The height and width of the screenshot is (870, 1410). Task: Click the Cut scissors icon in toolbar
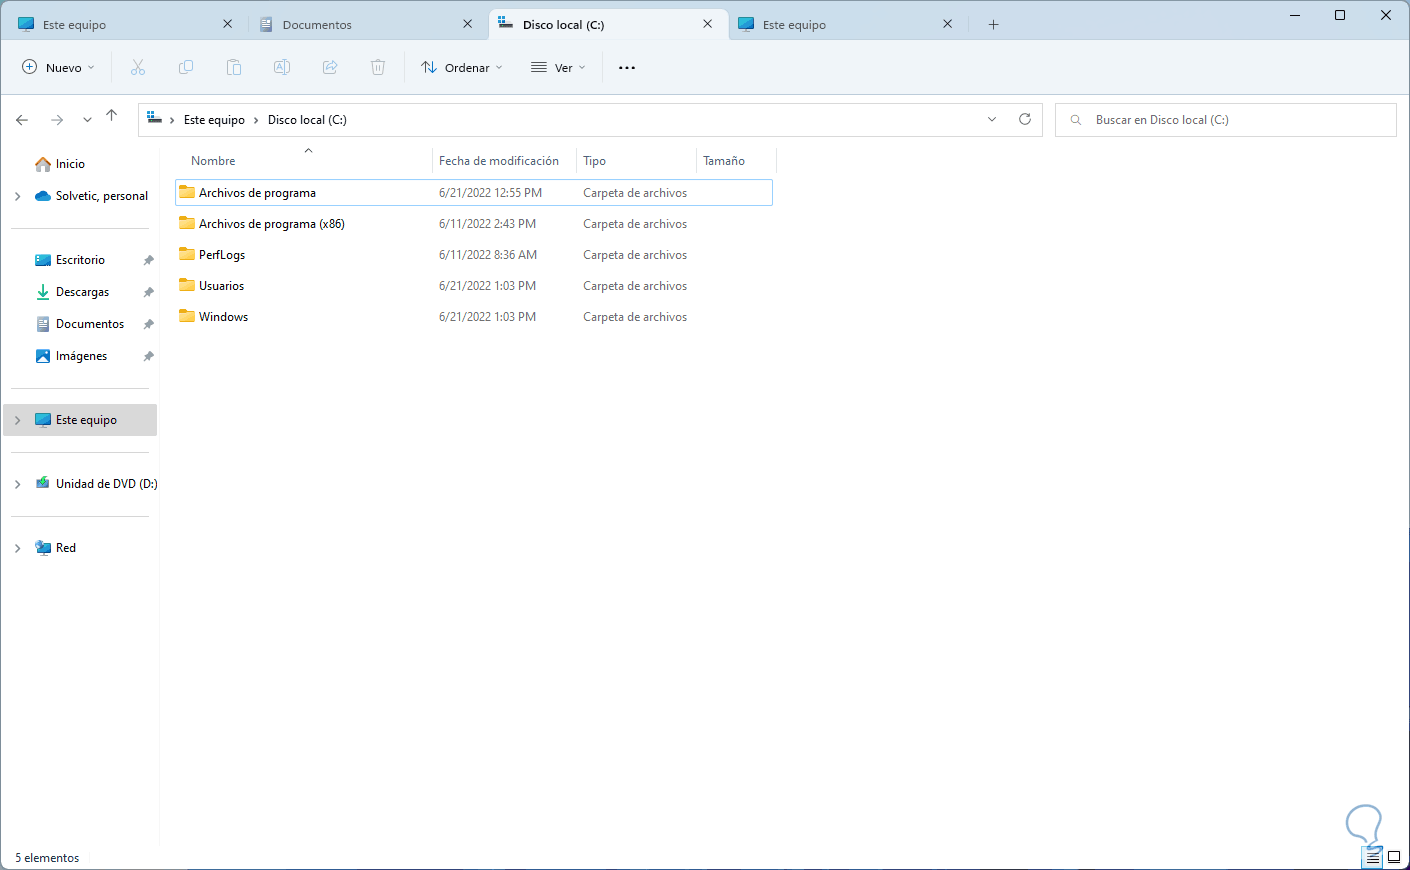click(x=138, y=67)
